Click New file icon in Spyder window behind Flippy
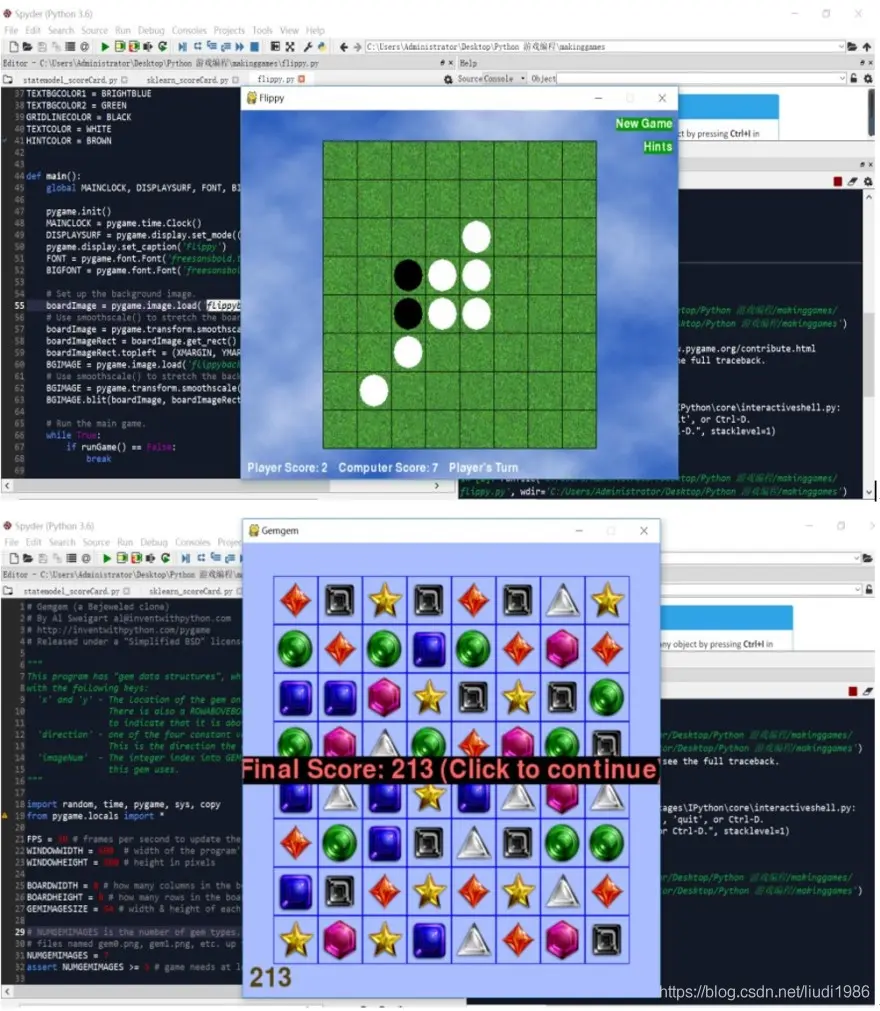Image resolution: width=880 pixels, height=1011 pixels. pos(14,46)
